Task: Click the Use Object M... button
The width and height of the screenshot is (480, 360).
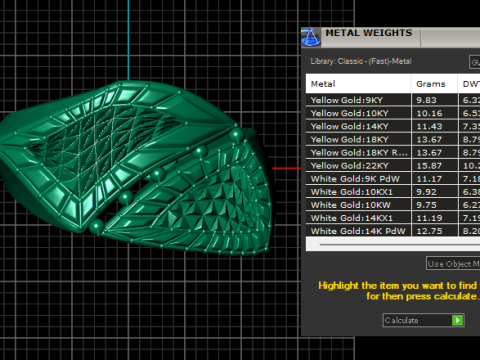Action: pyautogui.click(x=453, y=264)
